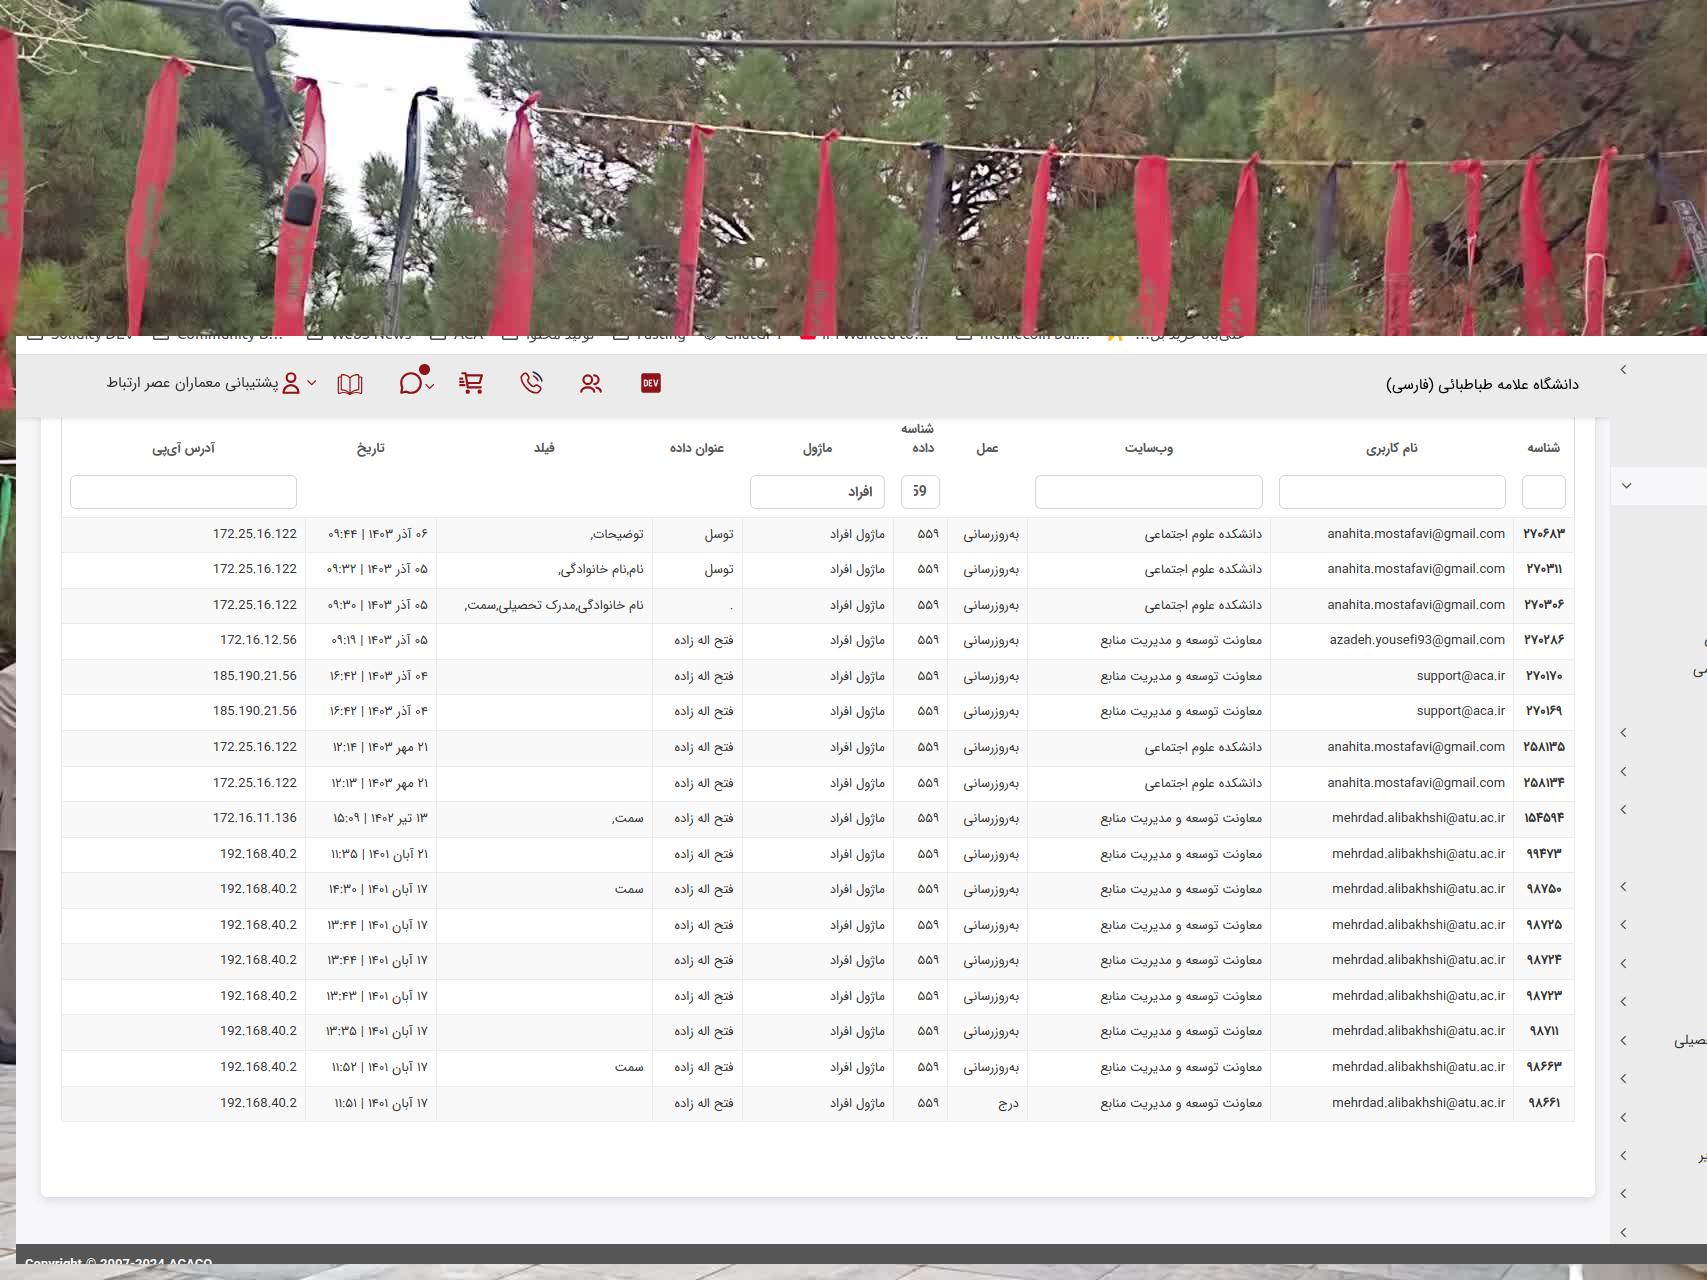This screenshot has height=1280, width=1707.
Task: Sort by the وب‌سایت column header
Action: pos(1148,448)
